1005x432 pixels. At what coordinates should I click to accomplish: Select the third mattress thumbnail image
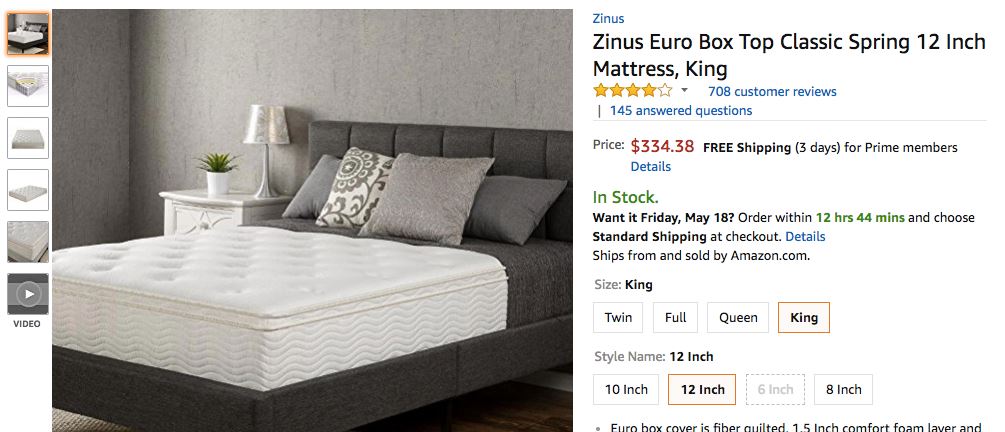click(x=28, y=138)
